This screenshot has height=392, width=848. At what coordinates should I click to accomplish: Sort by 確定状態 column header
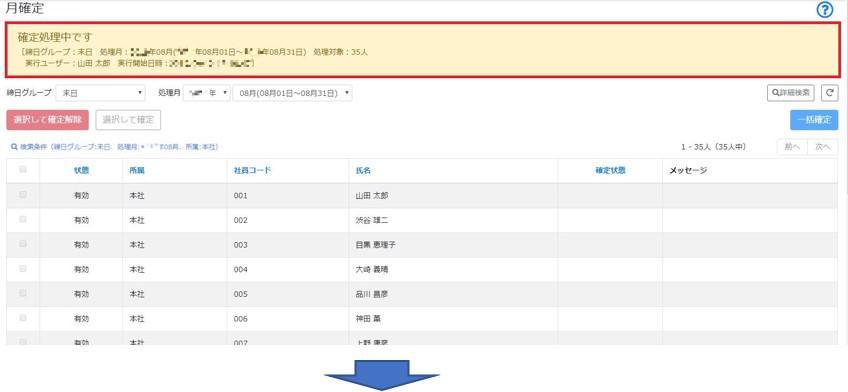pos(610,170)
